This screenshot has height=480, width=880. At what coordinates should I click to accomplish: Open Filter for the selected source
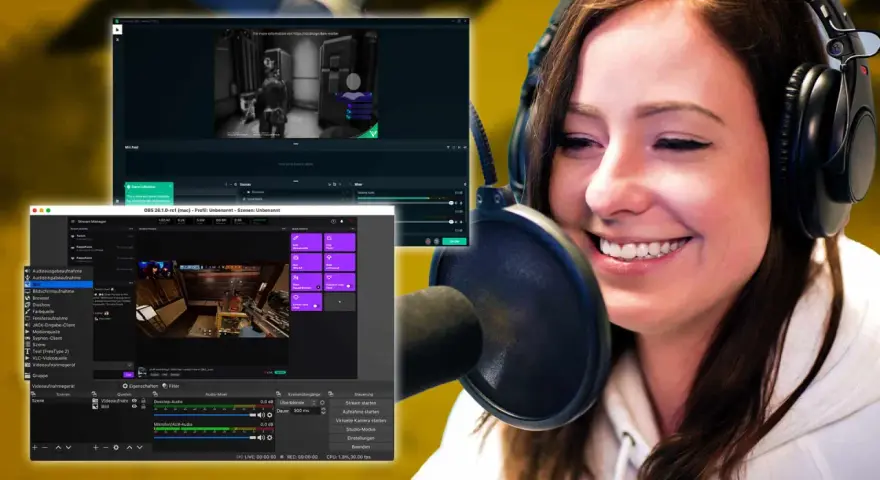[171, 386]
